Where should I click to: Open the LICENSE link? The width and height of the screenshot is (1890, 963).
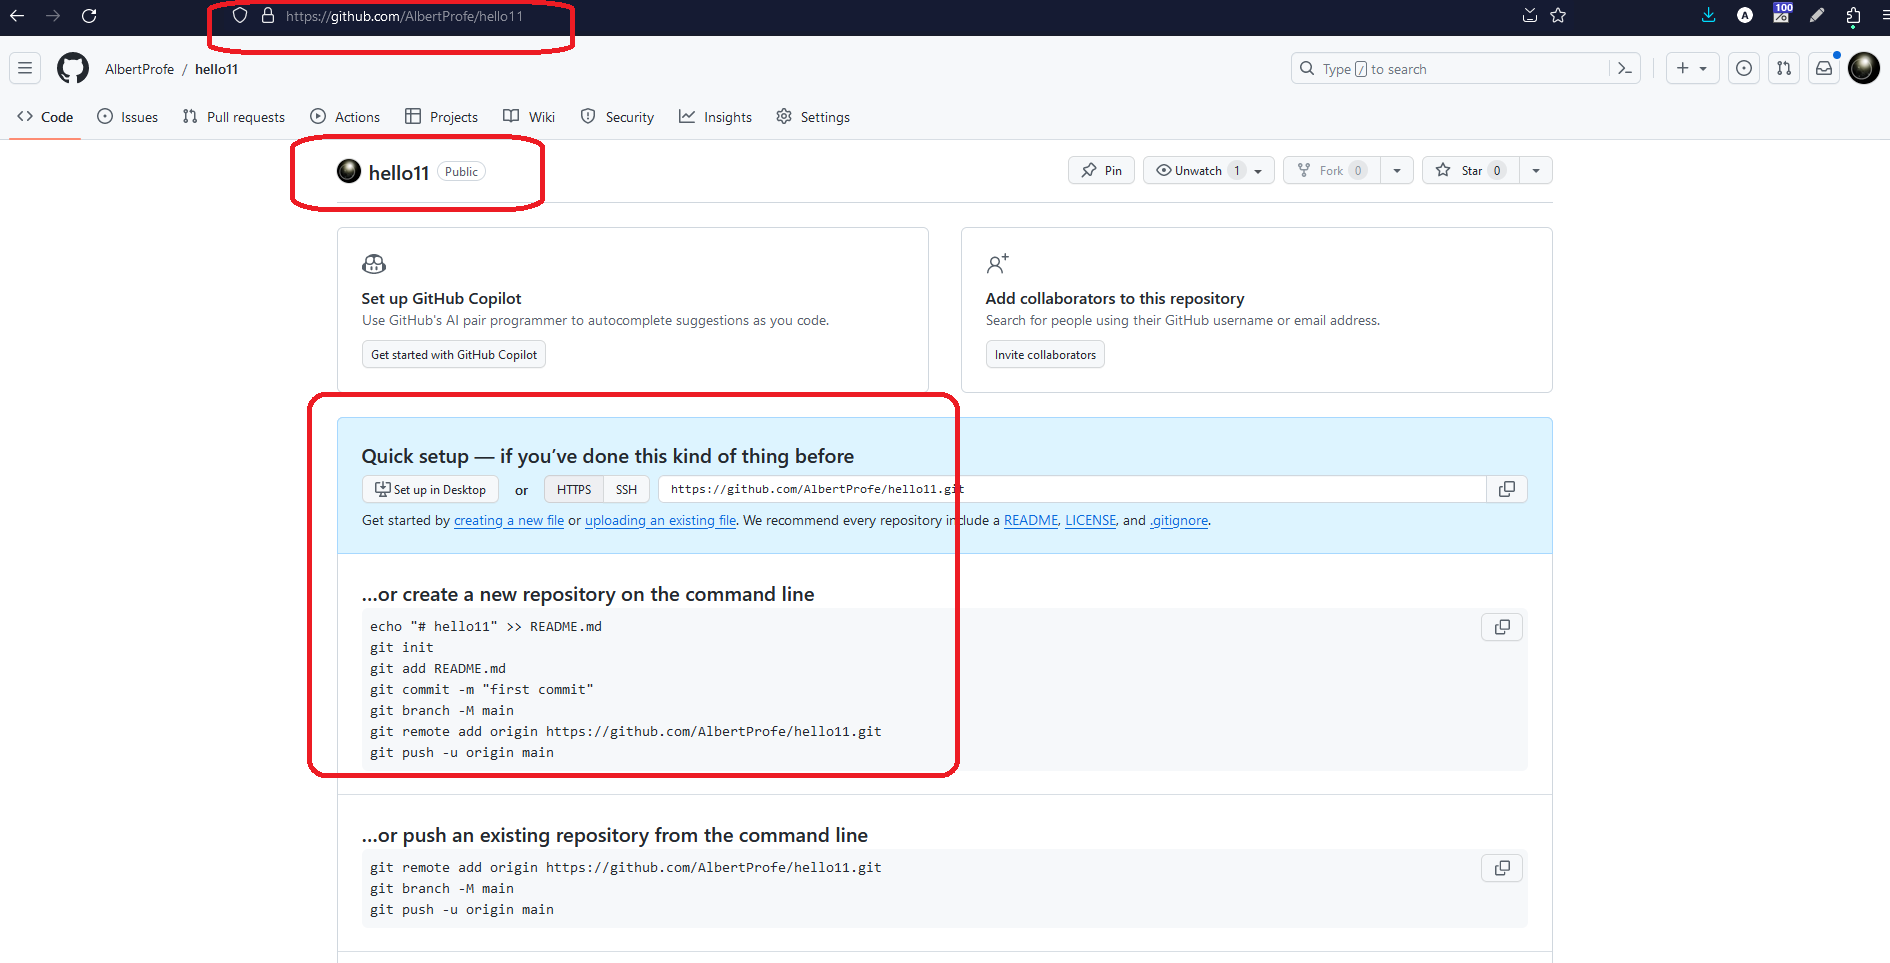click(x=1090, y=520)
